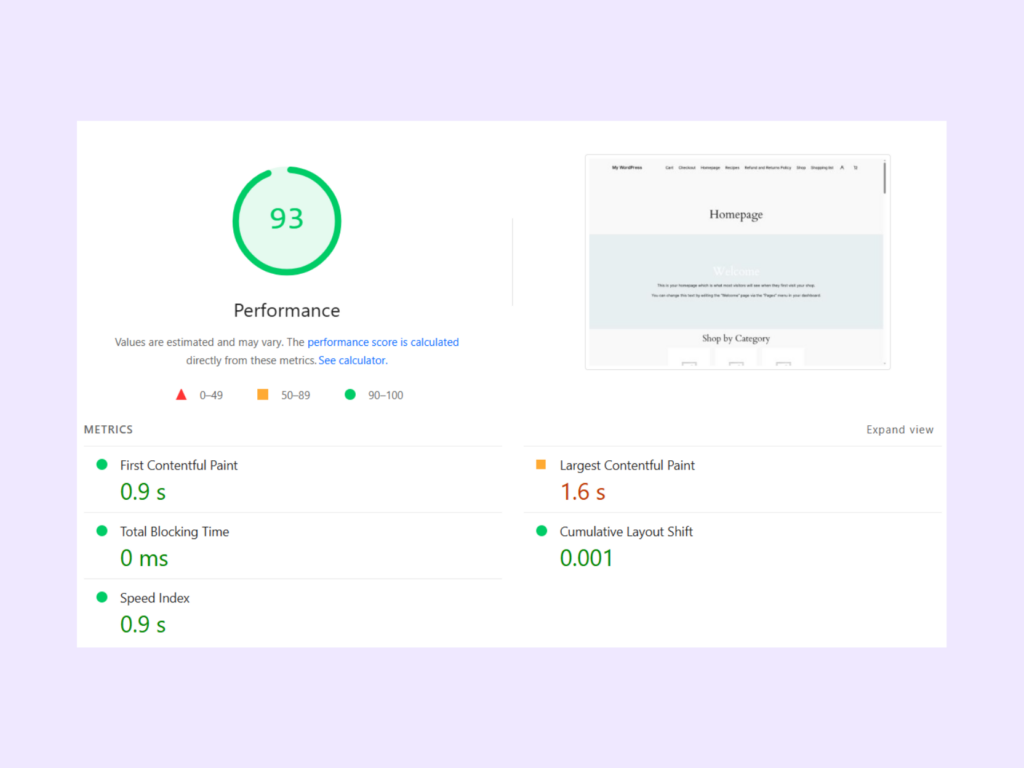Click the scrollbar in the page preview
The image size is (1024, 768).
(884, 175)
